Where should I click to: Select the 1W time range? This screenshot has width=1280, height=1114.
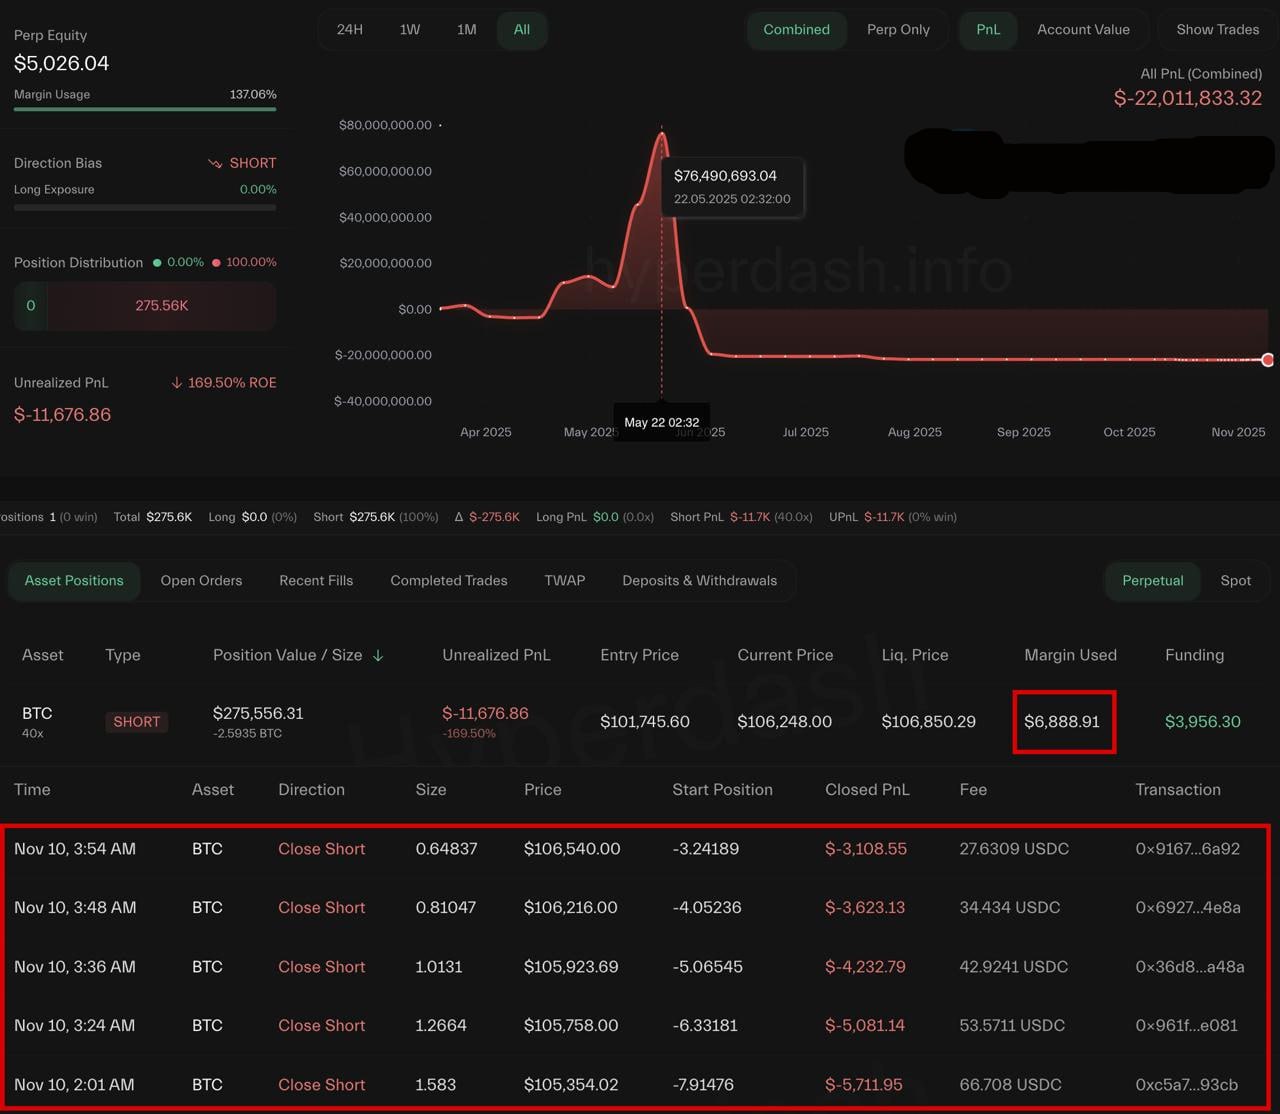point(410,30)
